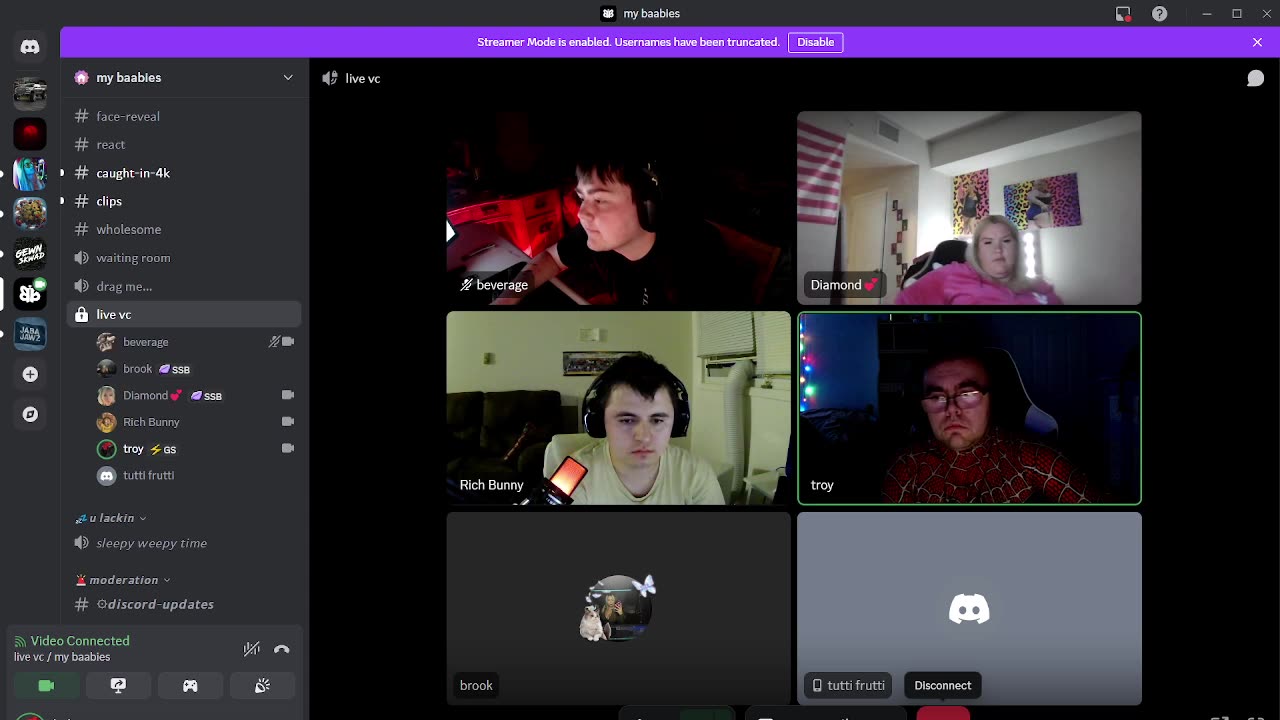Select troy in the voice member list
Viewport: 1280px width, 720px height.
pos(197,449)
